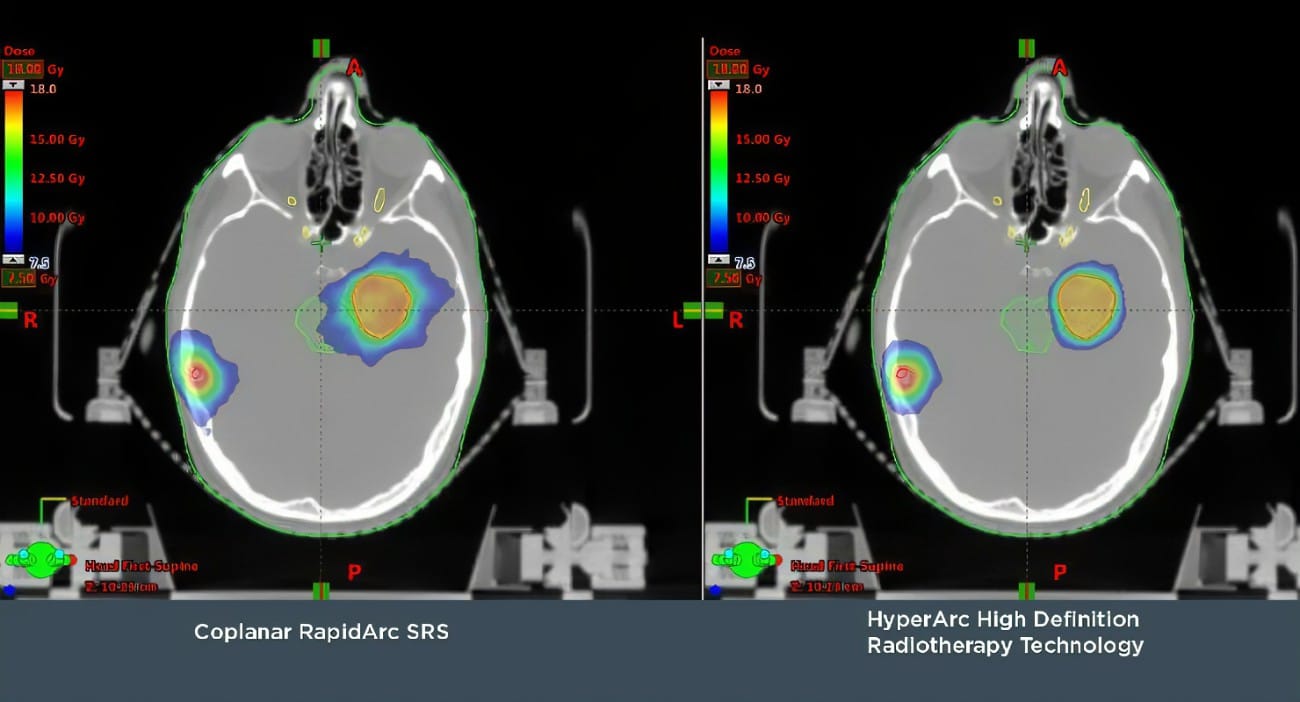Viewport: 1300px width, 702px height.
Task: Click the red 'P' posterior label in HyperArc view
Action: tap(1060, 573)
